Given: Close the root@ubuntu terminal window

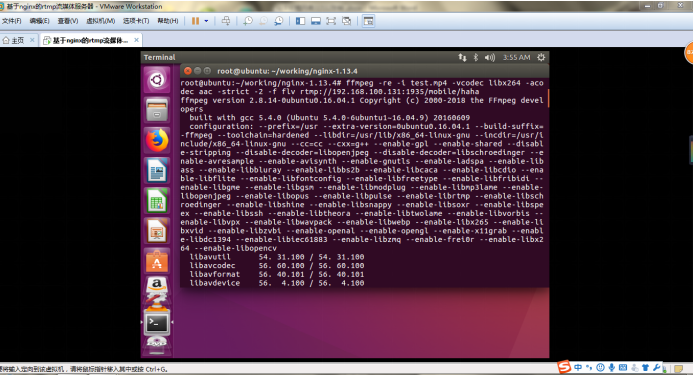Looking at the screenshot, I should point(187,71).
